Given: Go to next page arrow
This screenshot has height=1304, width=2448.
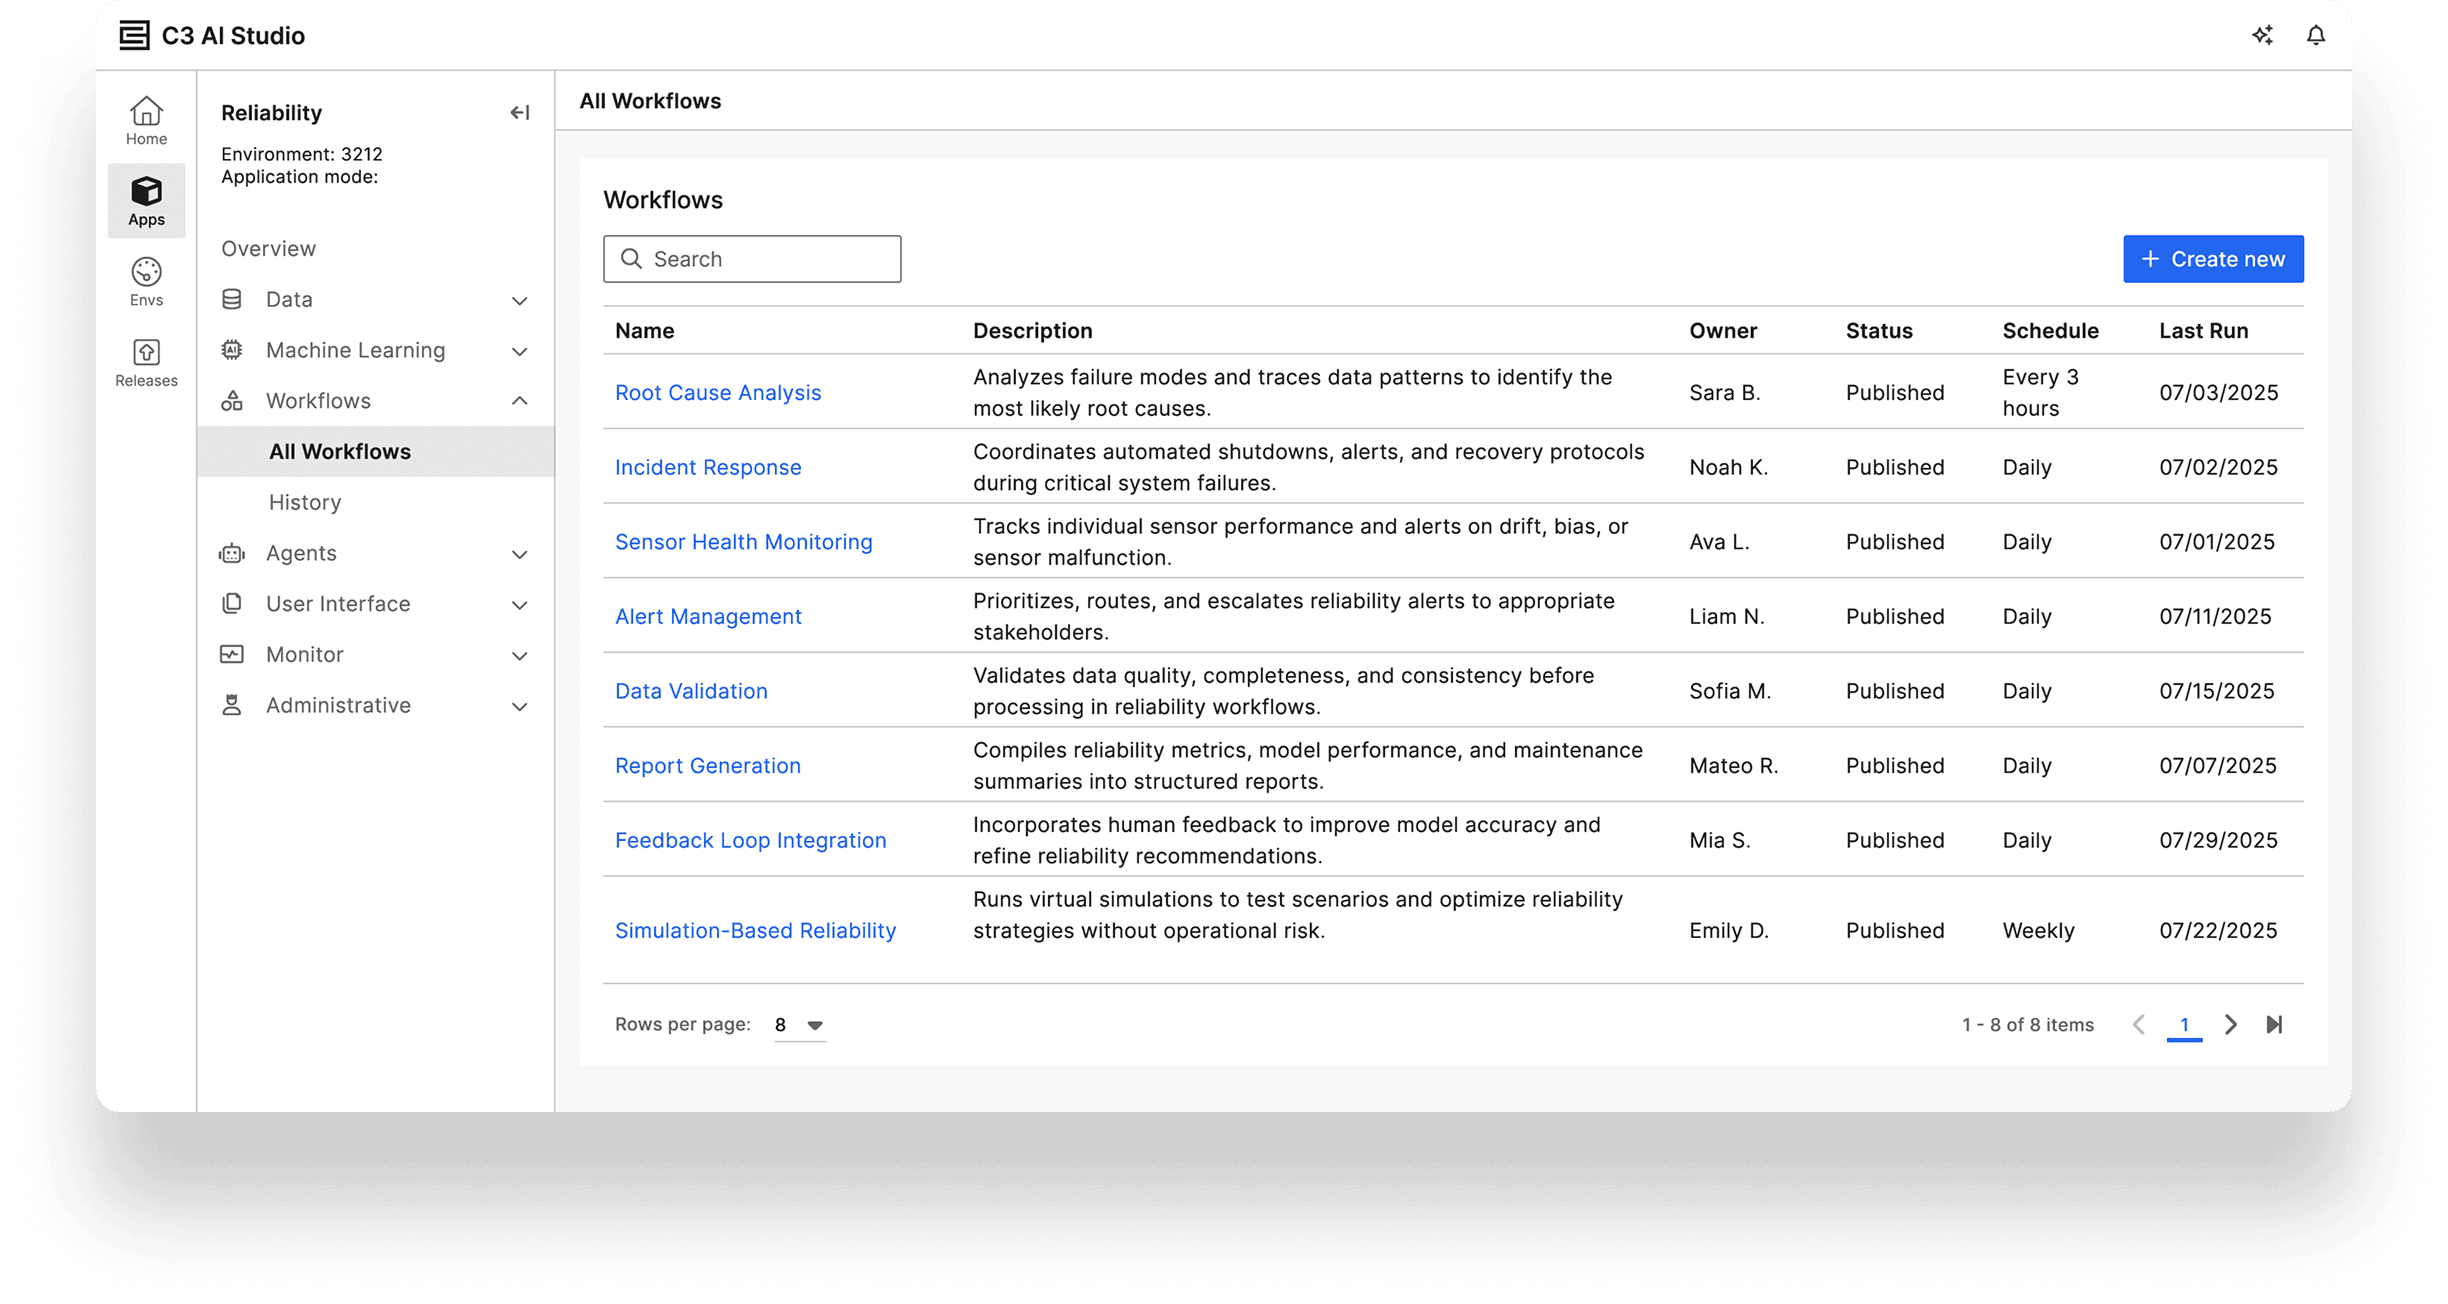Looking at the screenshot, I should click(2231, 1024).
